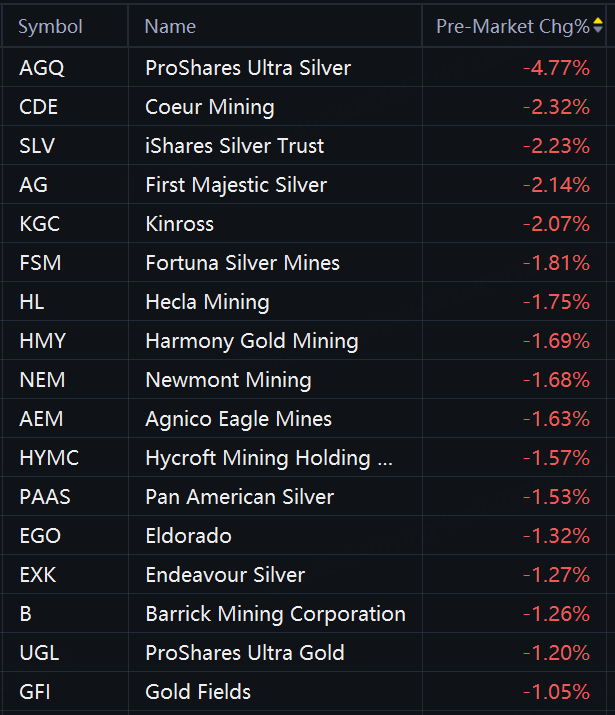Click the HL ticker symbol

pyautogui.click(x=32, y=302)
